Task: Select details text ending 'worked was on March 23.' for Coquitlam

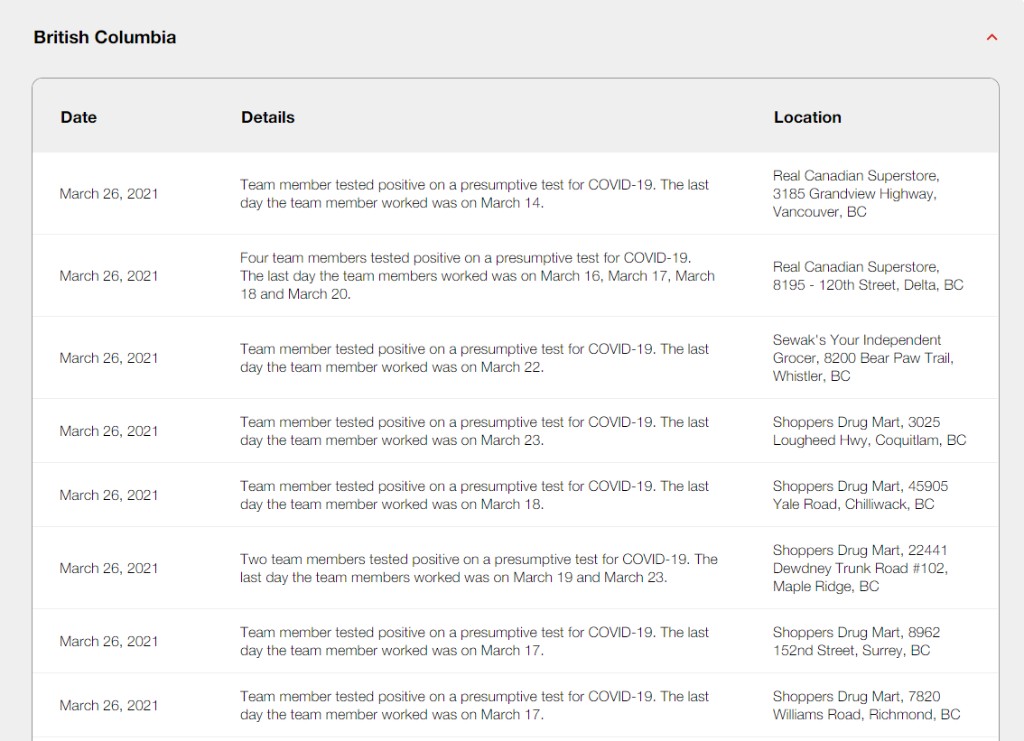Action: (474, 431)
